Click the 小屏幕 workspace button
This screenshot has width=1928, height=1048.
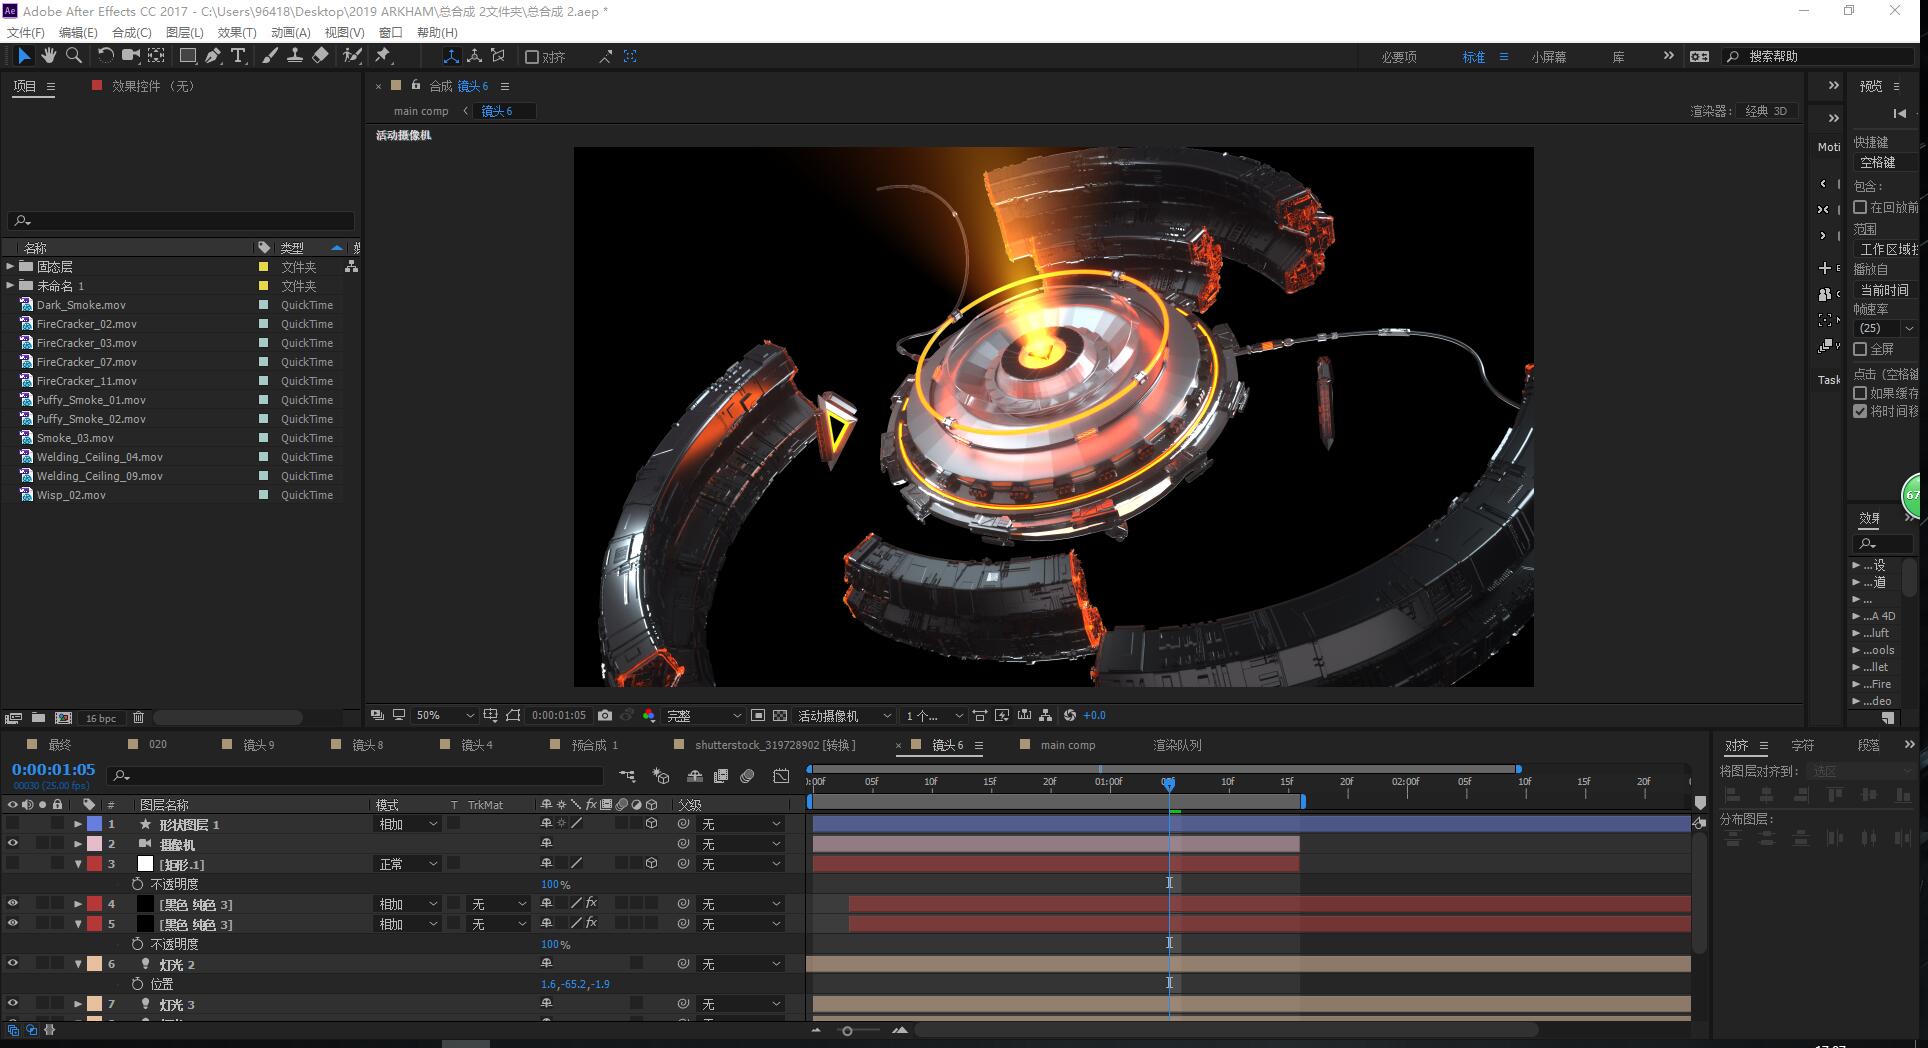coord(1548,57)
